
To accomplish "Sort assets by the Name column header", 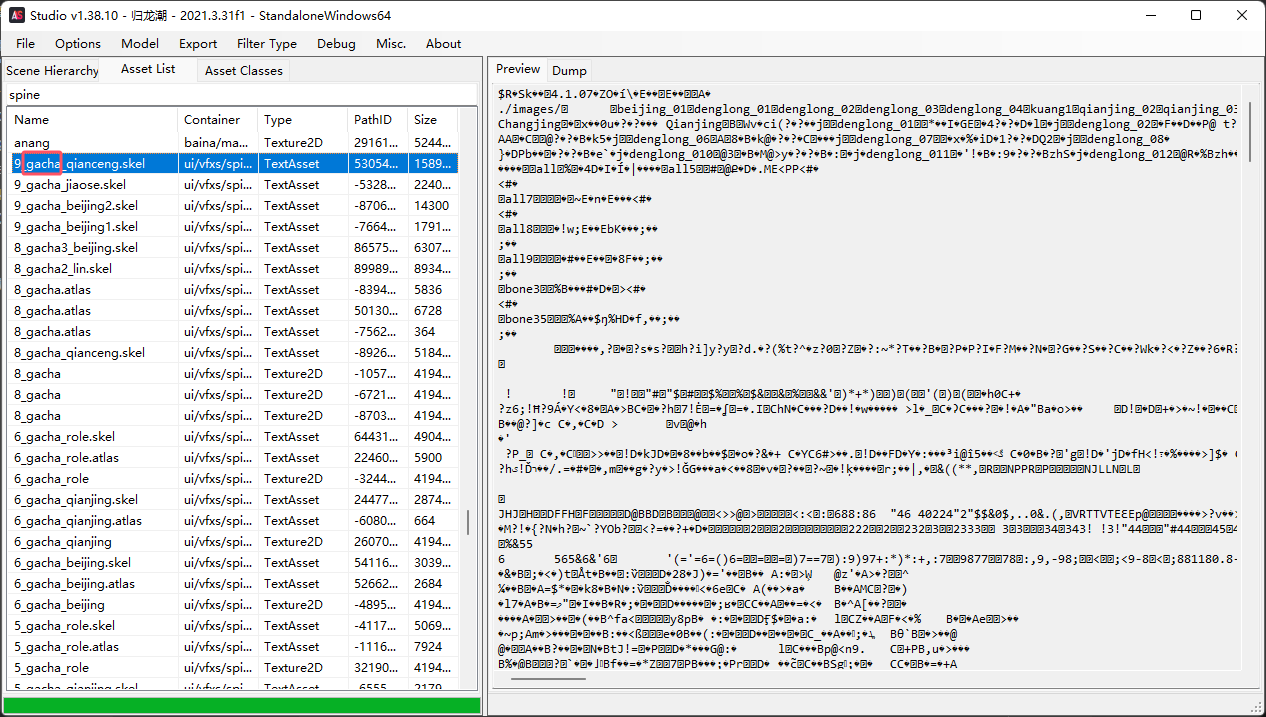I will click(93, 119).
